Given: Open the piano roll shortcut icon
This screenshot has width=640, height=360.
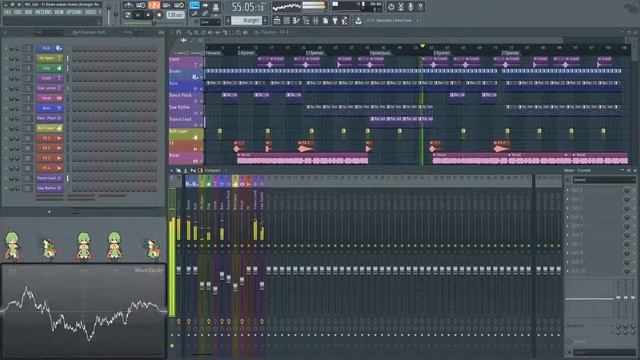Looking at the screenshot, I should coord(296,20).
